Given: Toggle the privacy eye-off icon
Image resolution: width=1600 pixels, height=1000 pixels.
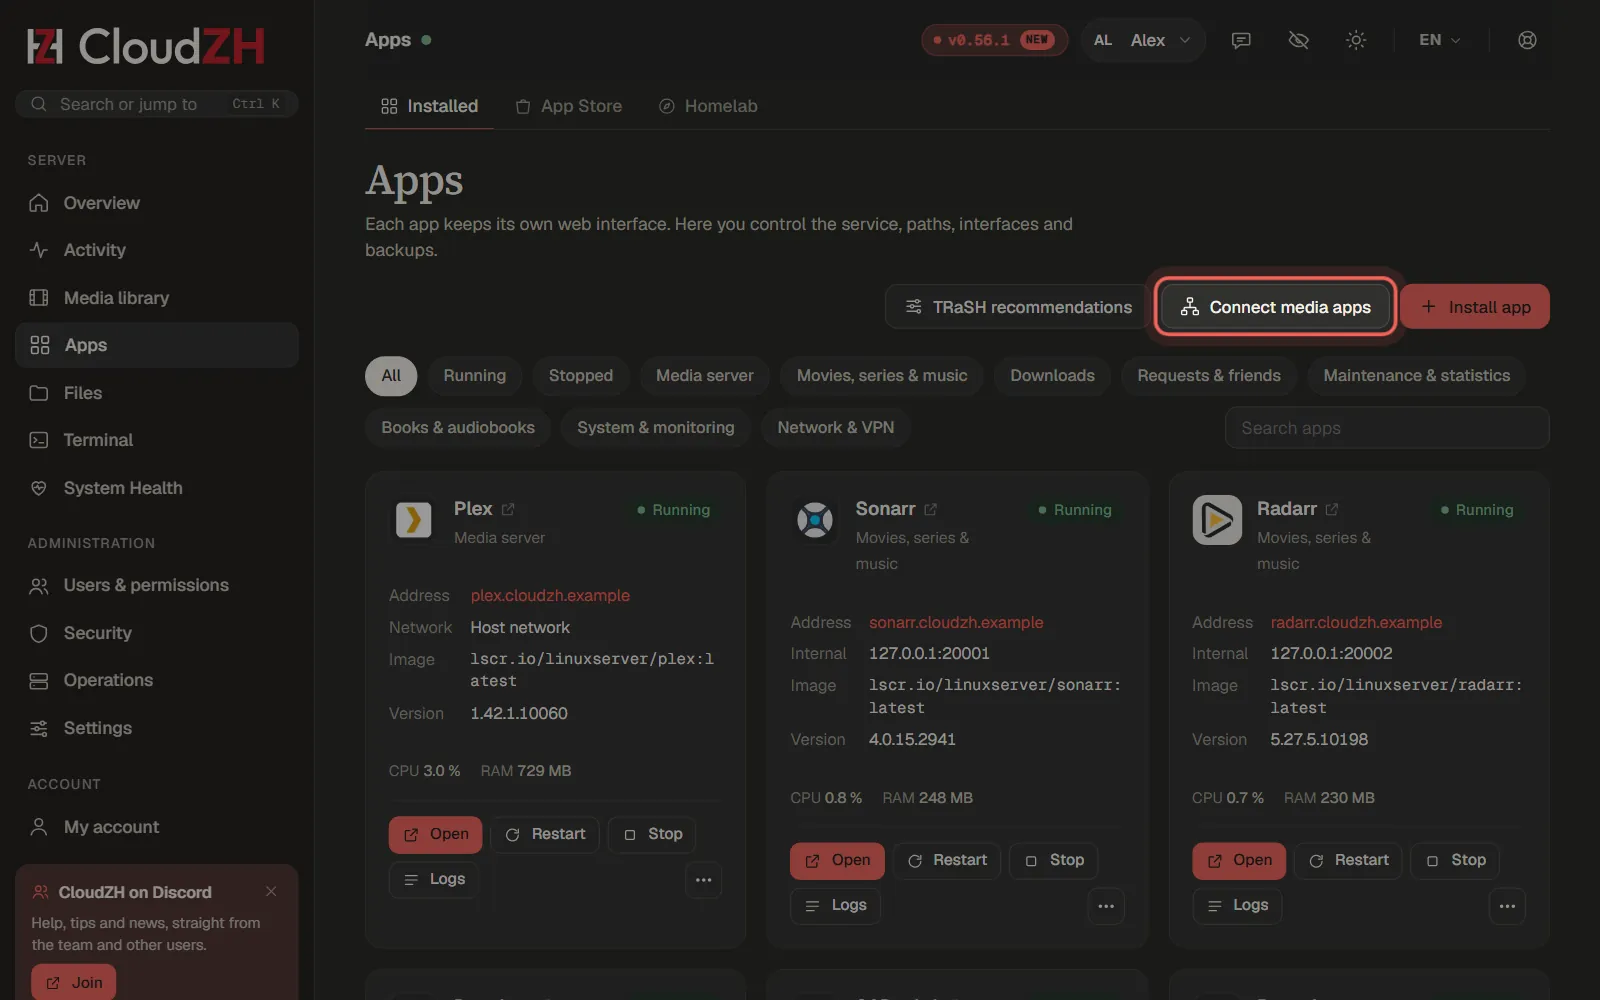Looking at the screenshot, I should [1299, 40].
